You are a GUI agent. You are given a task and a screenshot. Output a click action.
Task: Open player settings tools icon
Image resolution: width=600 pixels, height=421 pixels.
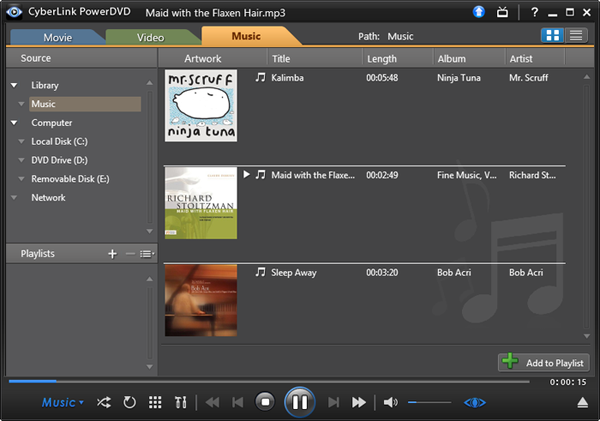(x=181, y=403)
